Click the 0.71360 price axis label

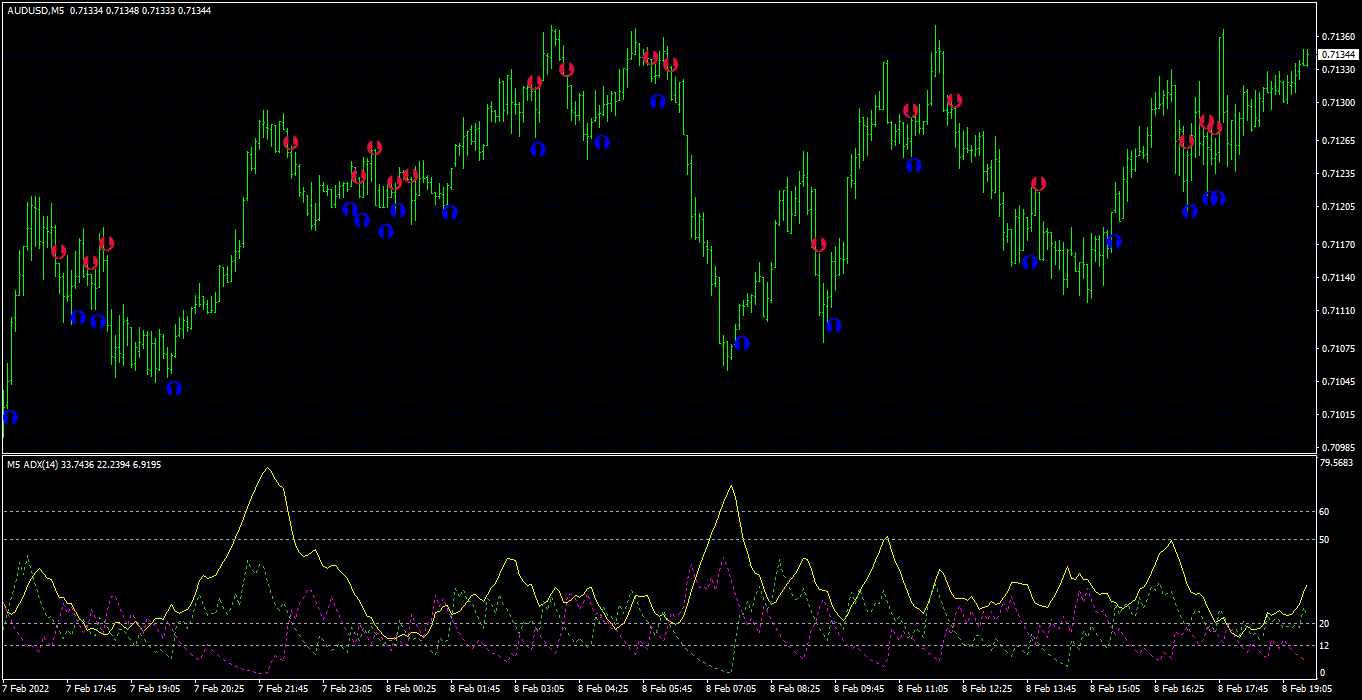(x=1338, y=37)
